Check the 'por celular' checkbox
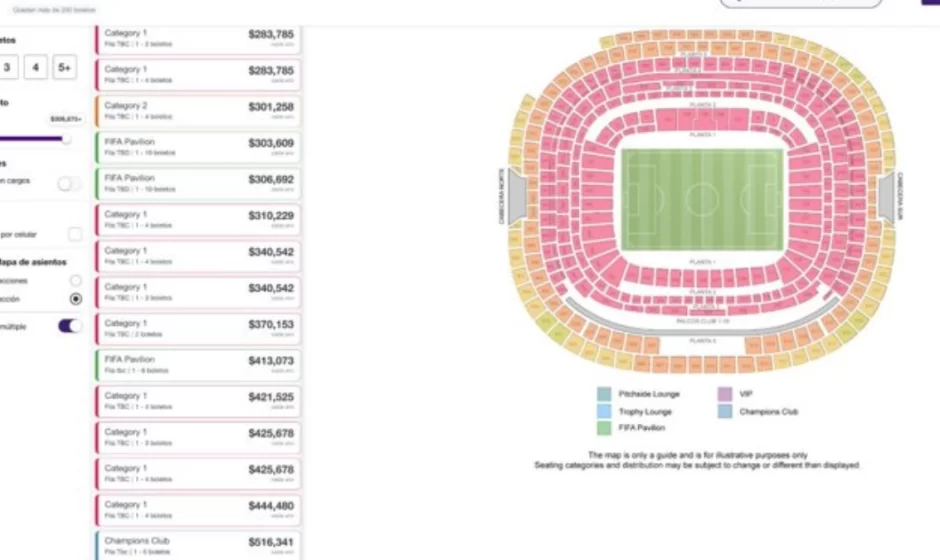 point(75,234)
